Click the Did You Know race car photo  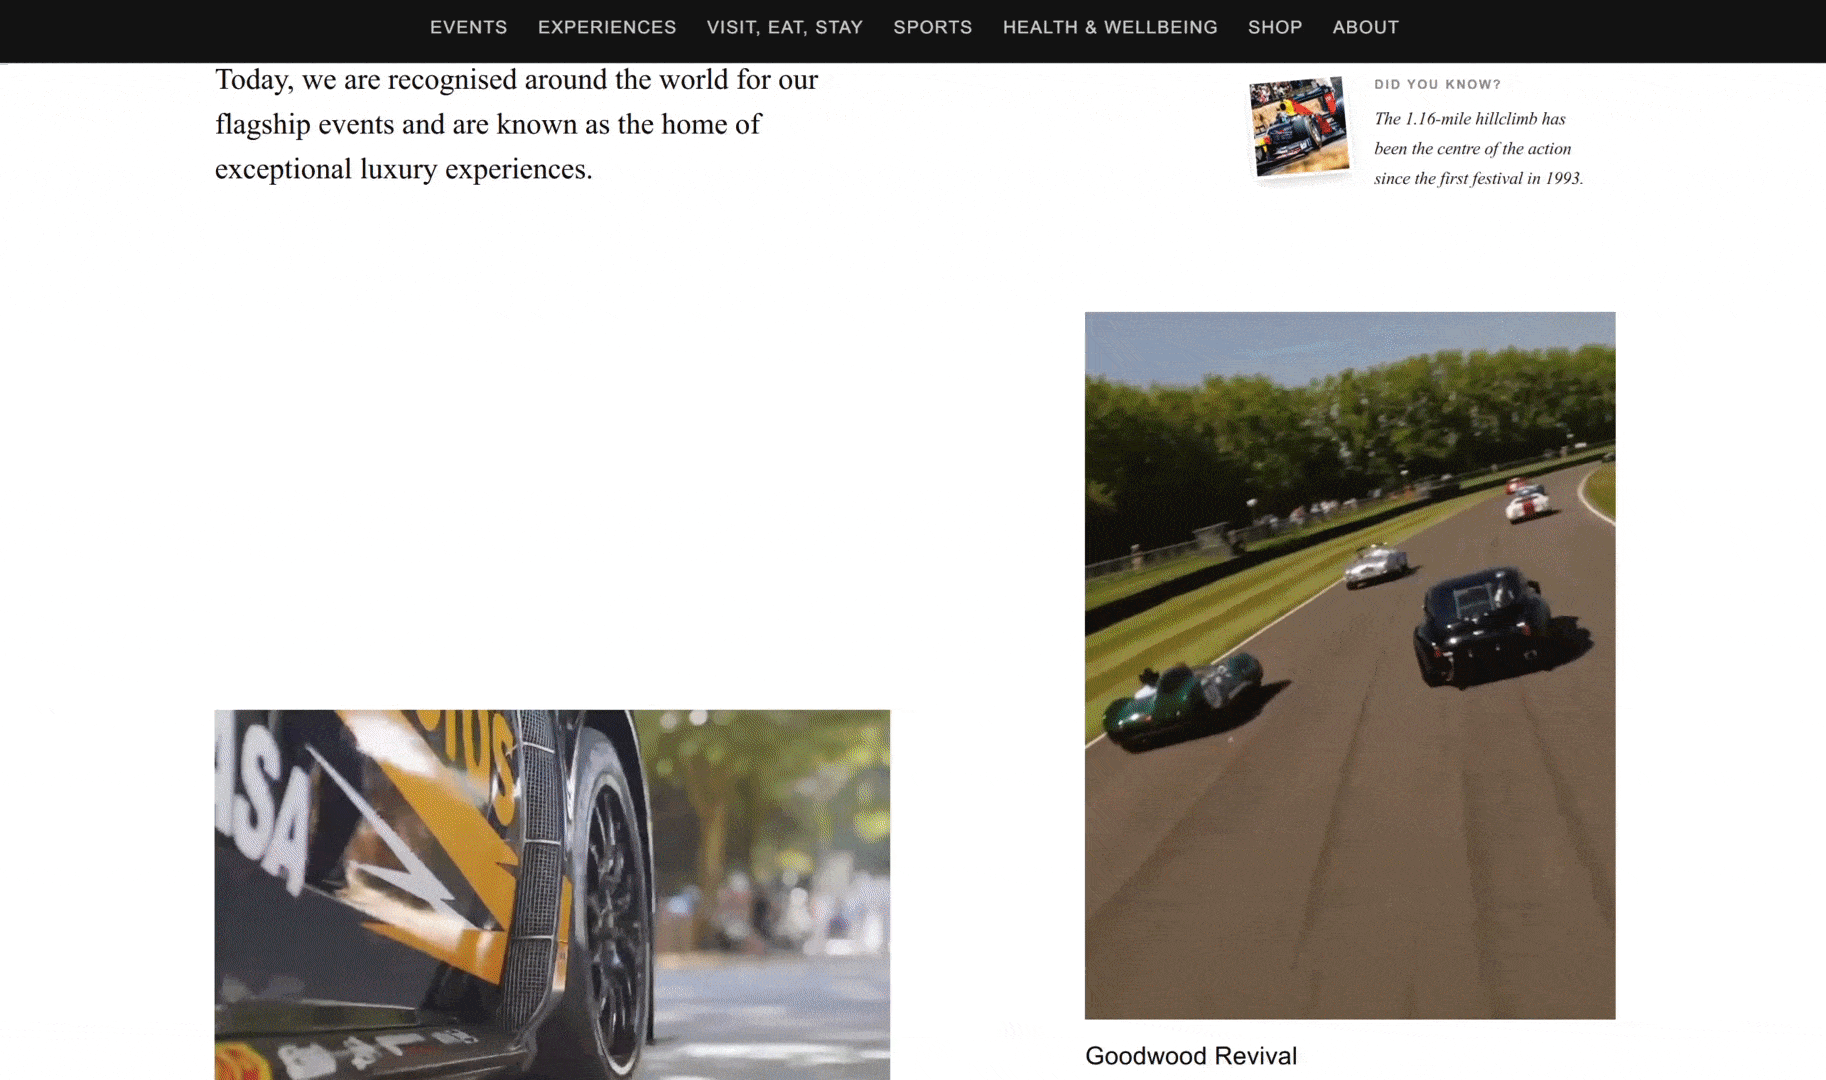point(1299,127)
